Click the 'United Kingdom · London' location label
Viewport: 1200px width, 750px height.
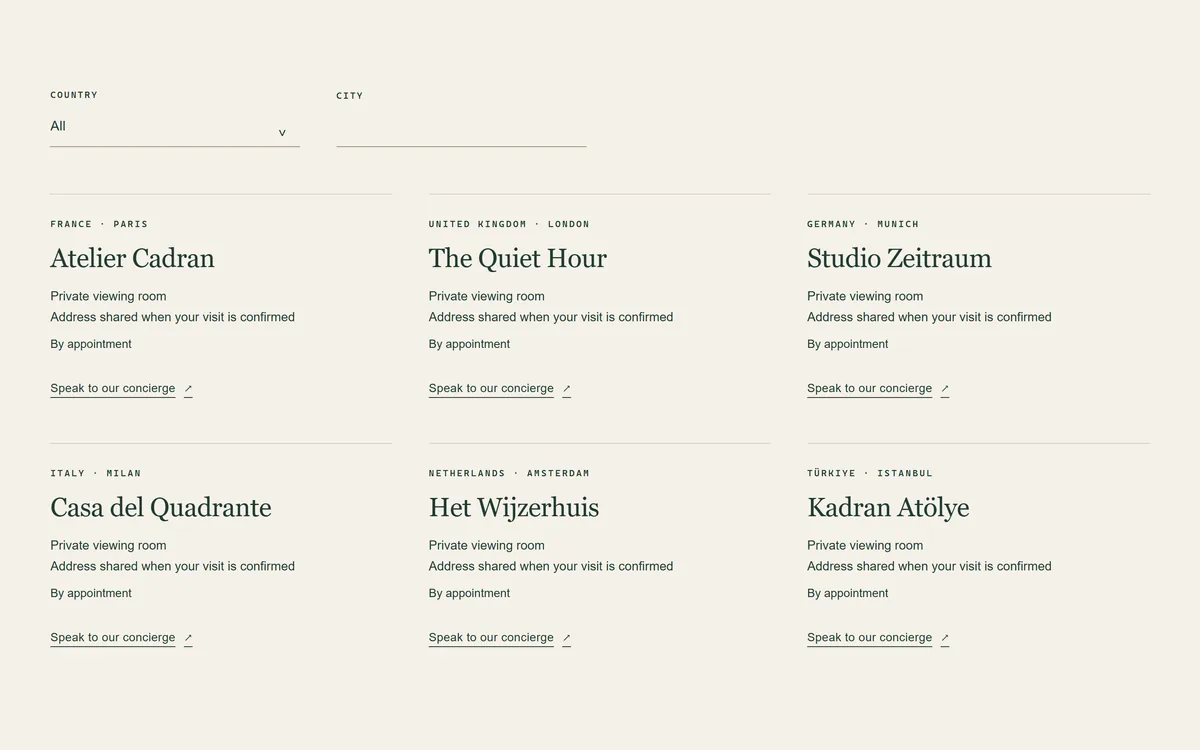pyautogui.click(x=509, y=224)
